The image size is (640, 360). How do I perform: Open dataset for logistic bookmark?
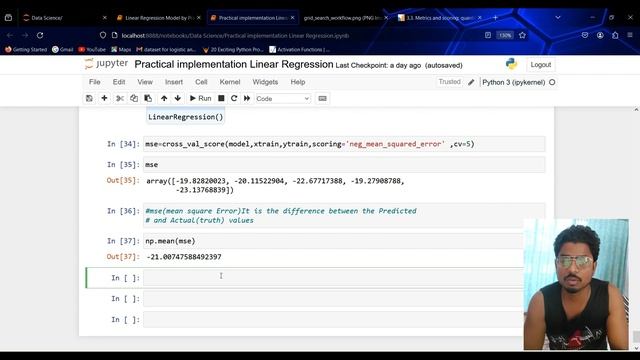pyautogui.click(x=166, y=49)
